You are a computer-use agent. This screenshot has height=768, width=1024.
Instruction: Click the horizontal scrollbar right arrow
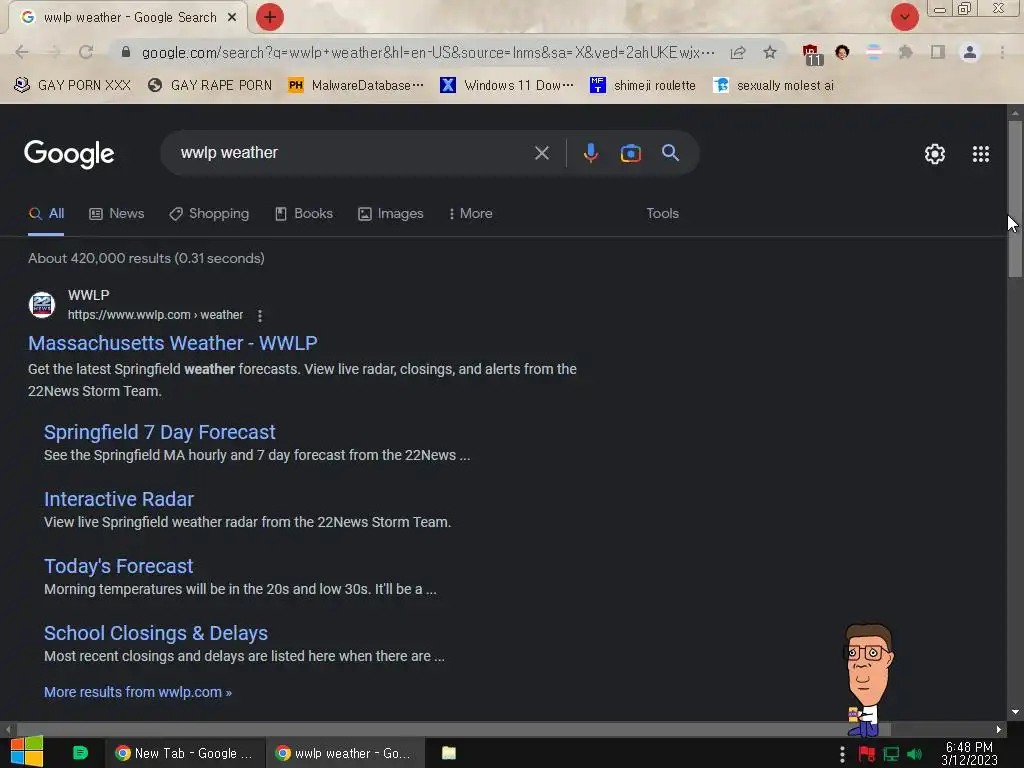[999, 729]
